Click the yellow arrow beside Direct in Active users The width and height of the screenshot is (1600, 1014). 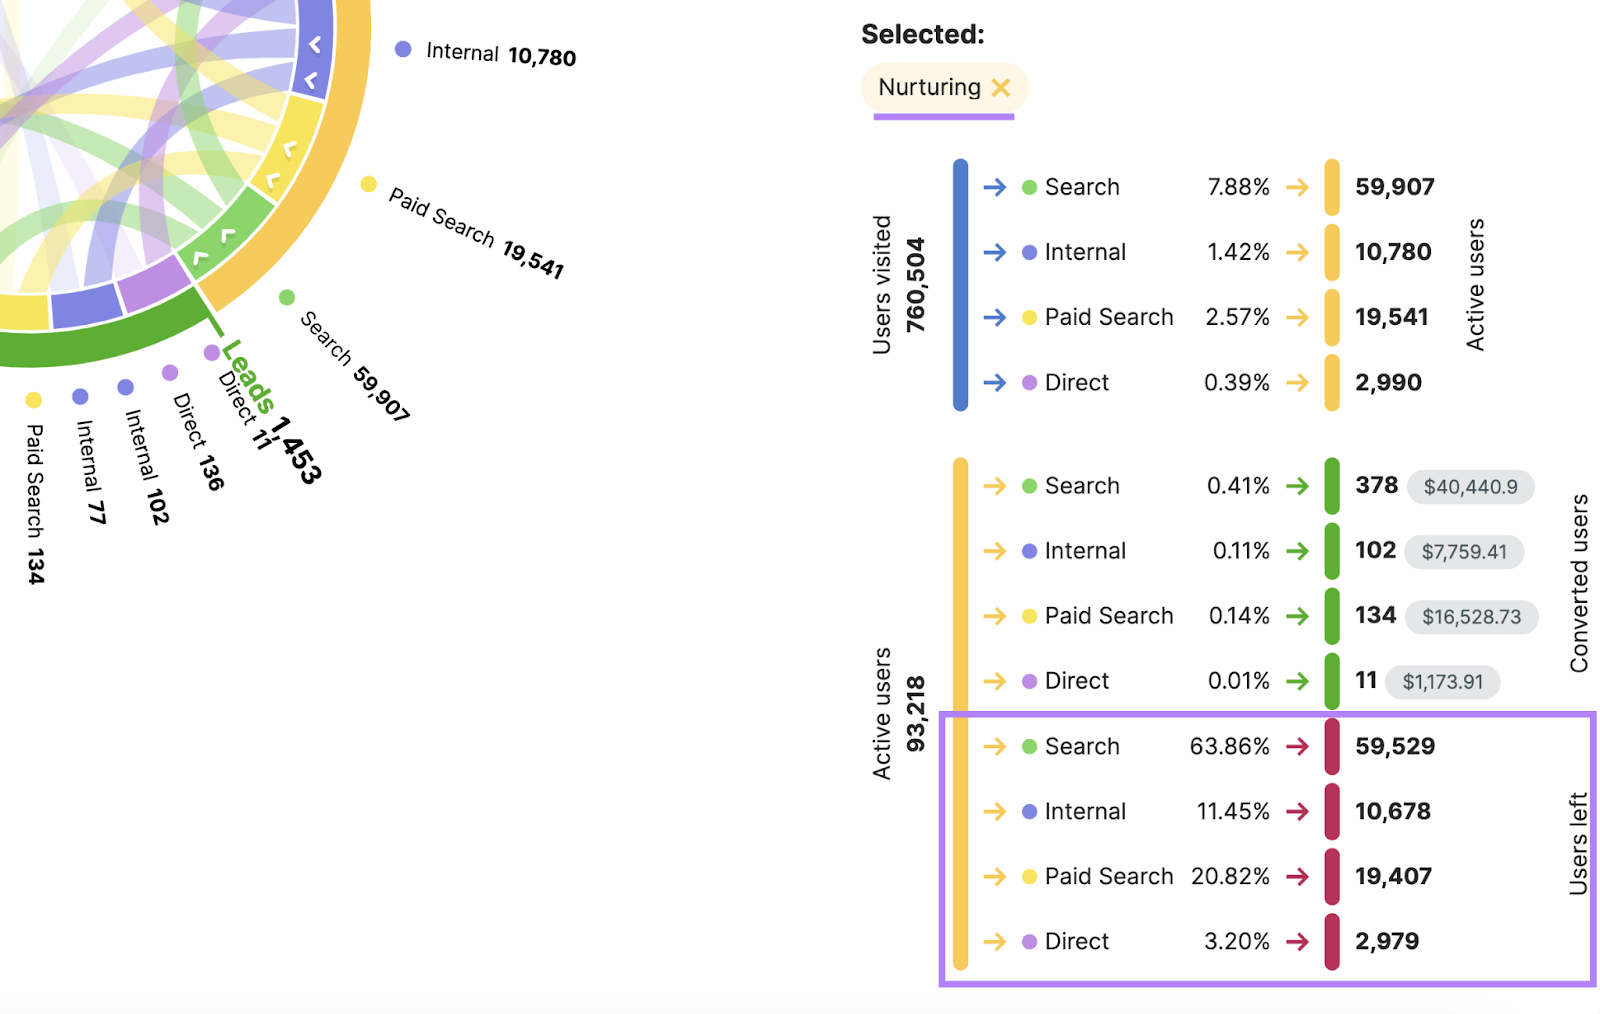pos(996,681)
